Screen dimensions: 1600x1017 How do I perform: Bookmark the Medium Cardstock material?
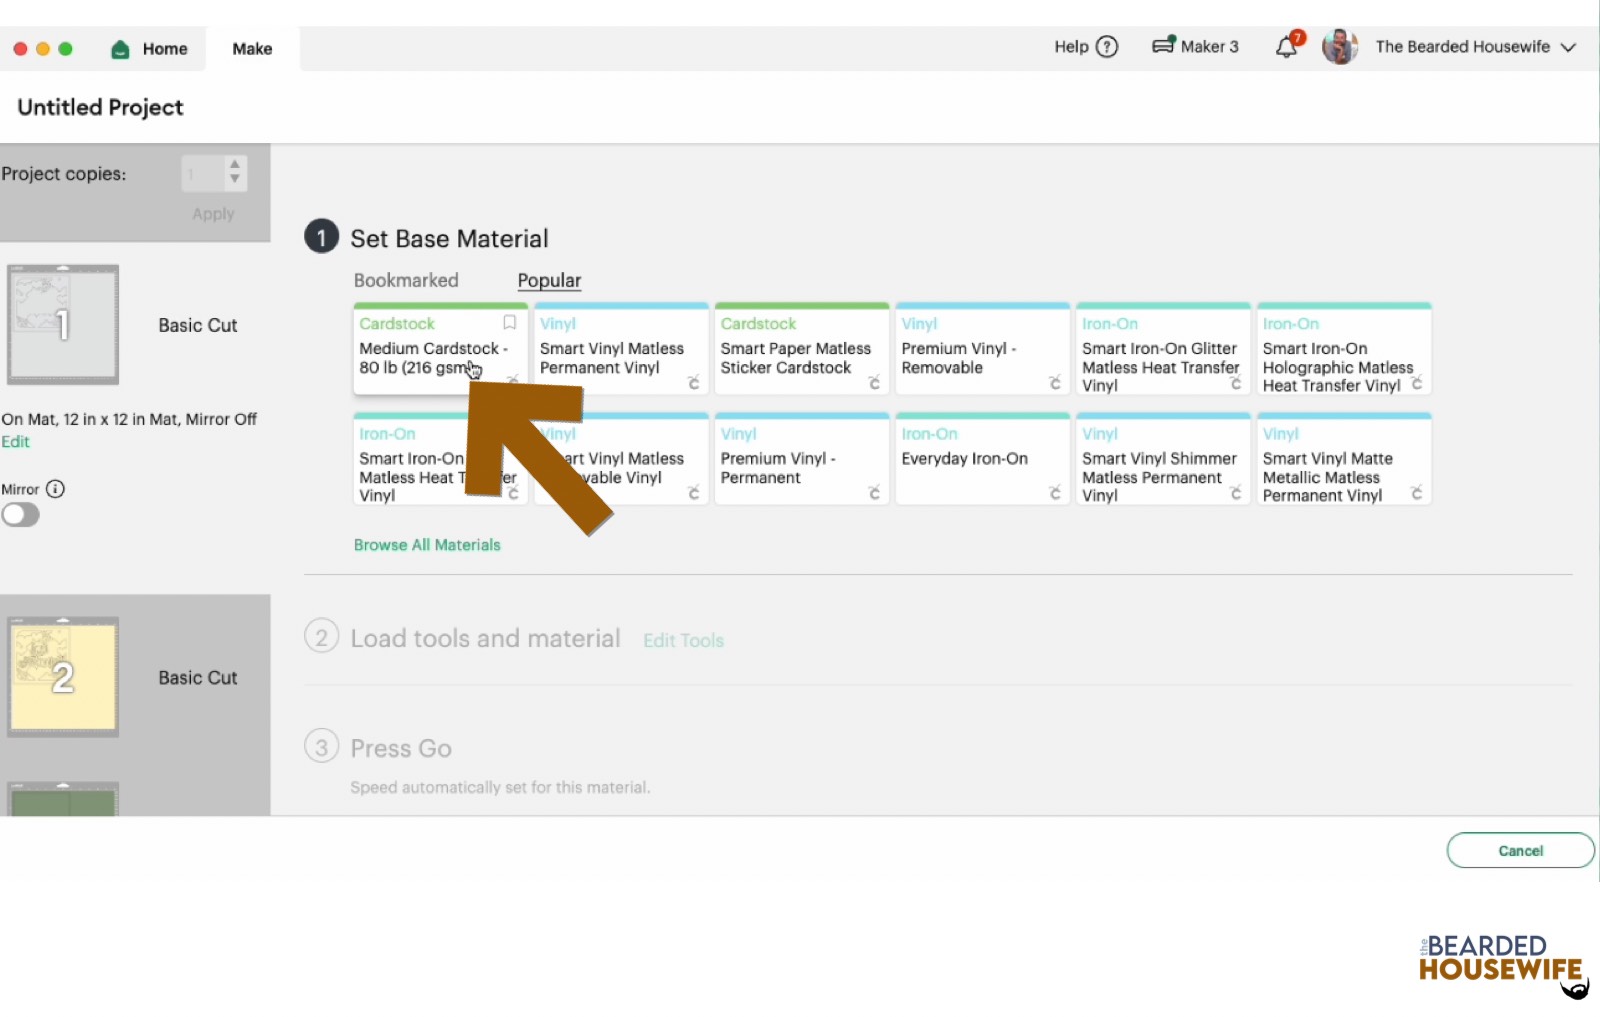509,323
